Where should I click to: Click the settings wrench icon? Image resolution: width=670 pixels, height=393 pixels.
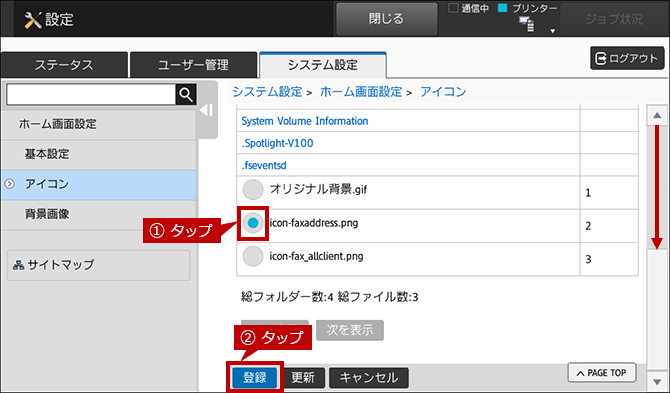pyautogui.click(x=32, y=20)
